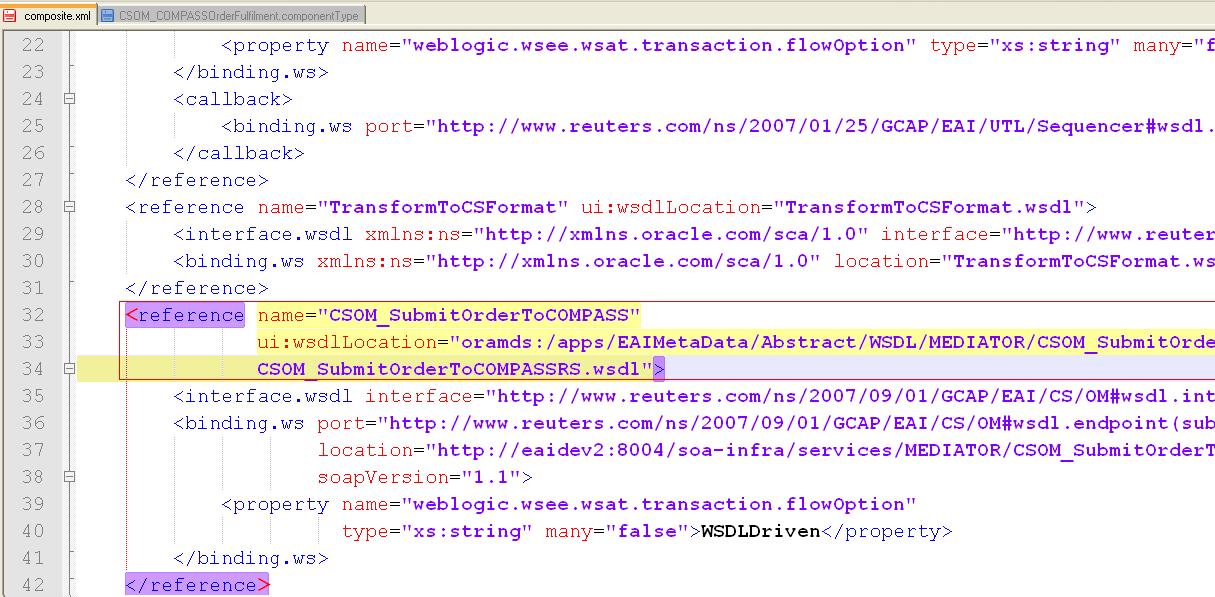Click the interface.wsdl tag on line 35
The height and width of the screenshot is (597, 1215).
point(263,396)
